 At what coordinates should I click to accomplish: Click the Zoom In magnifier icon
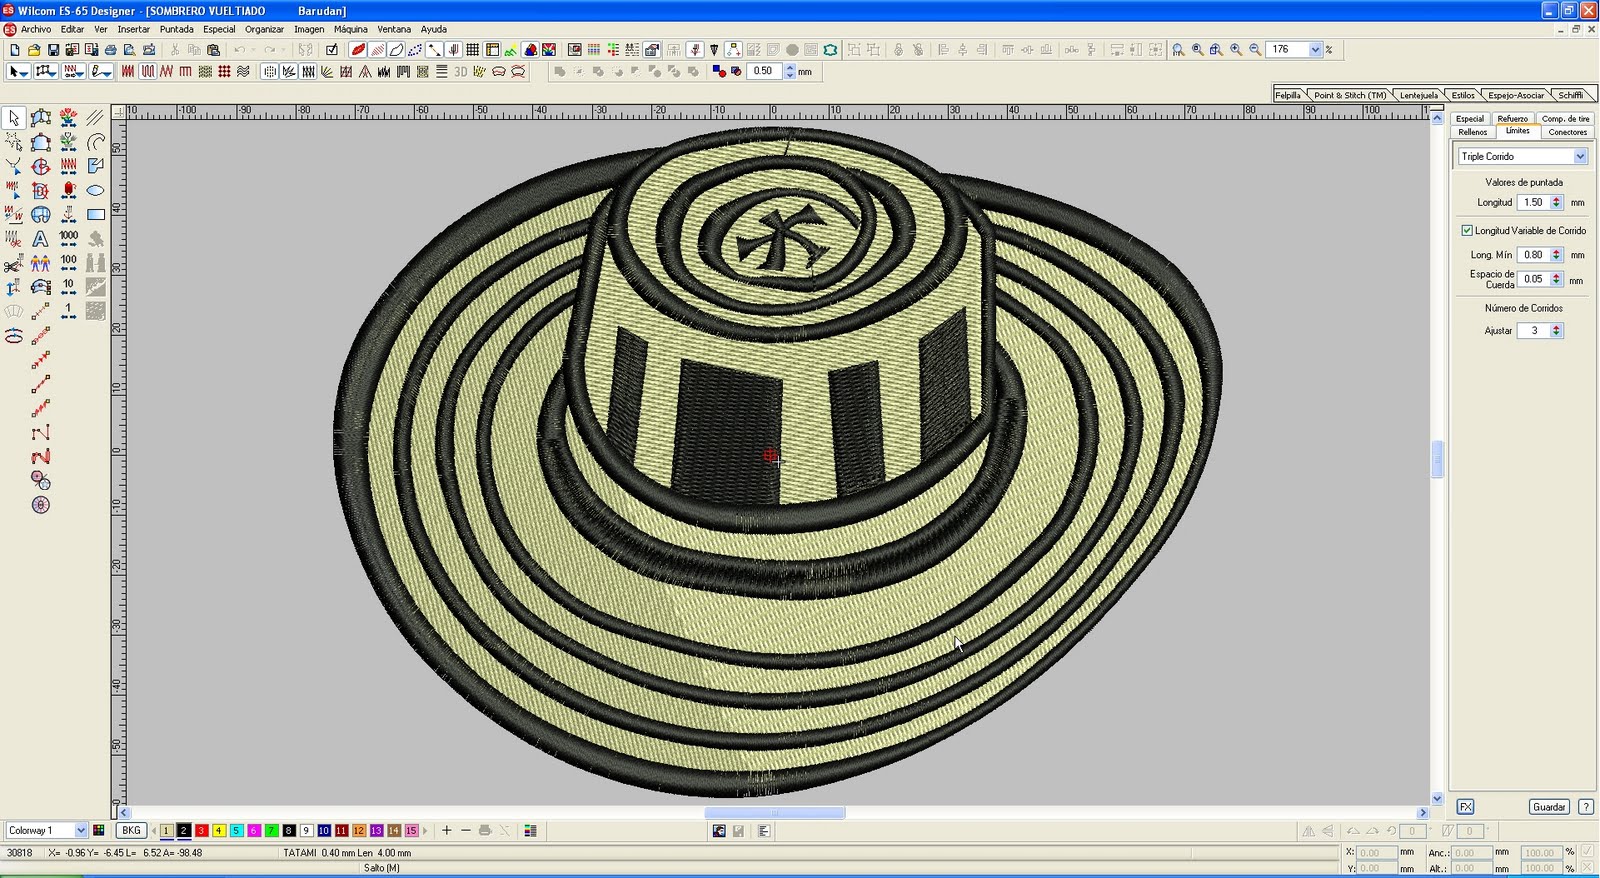1236,50
